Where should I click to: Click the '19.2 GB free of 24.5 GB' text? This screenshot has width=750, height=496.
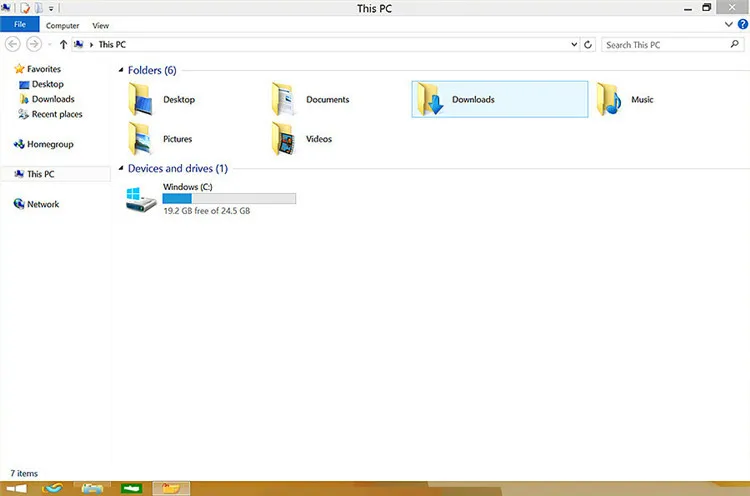click(x=207, y=210)
